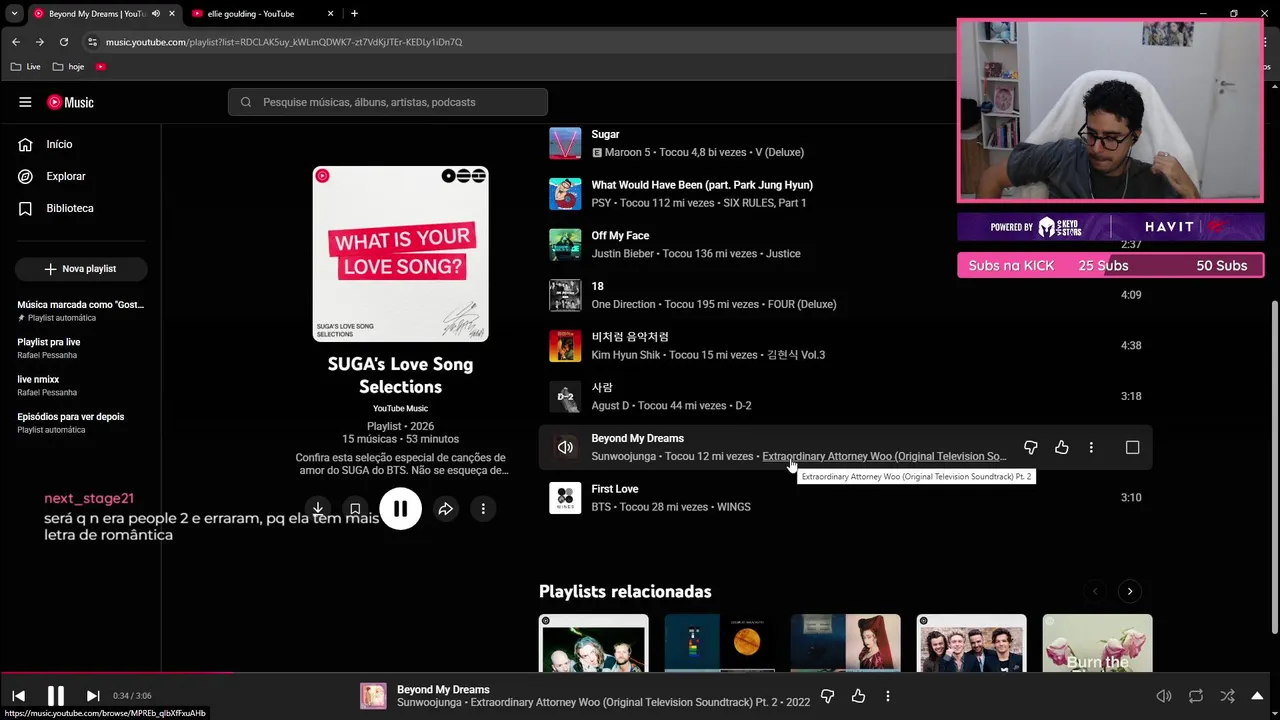The image size is (1280, 720).
Task: Download the playlist with arrow icon
Action: click(317, 508)
